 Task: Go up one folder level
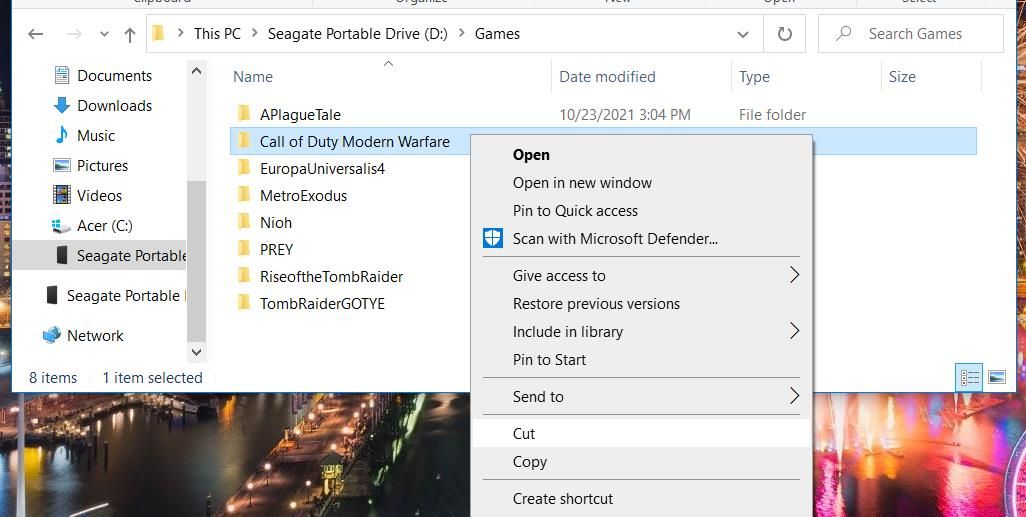point(130,34)
